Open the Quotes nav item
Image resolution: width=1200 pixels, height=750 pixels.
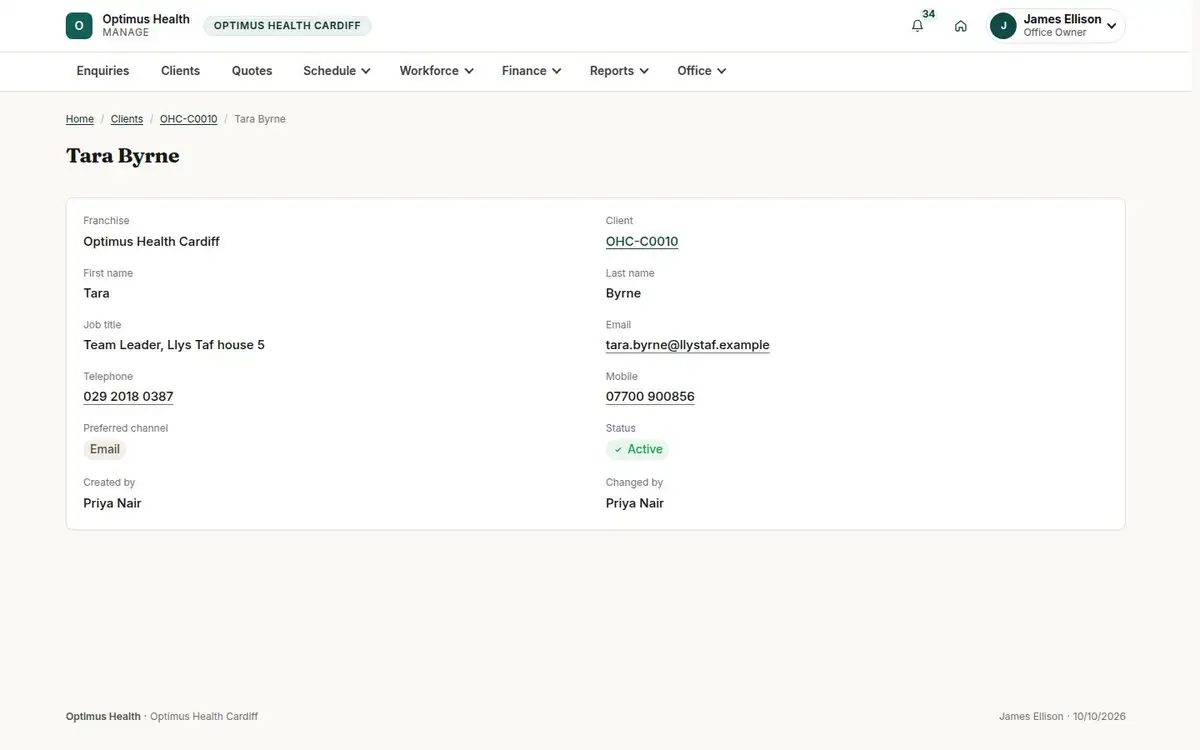click(252, 71)
